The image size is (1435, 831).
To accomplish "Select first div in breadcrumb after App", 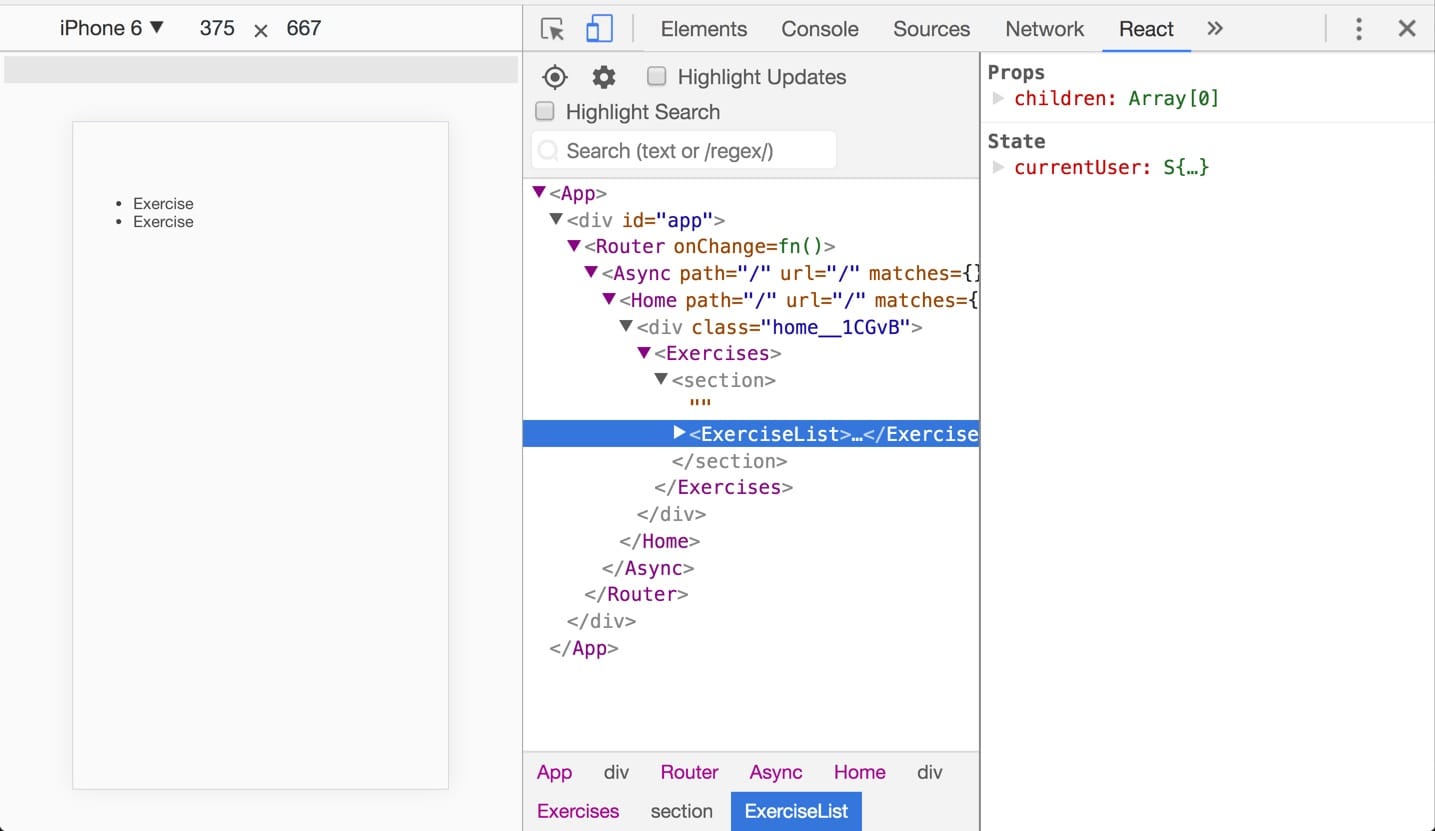I will click(x=617, y=772).
